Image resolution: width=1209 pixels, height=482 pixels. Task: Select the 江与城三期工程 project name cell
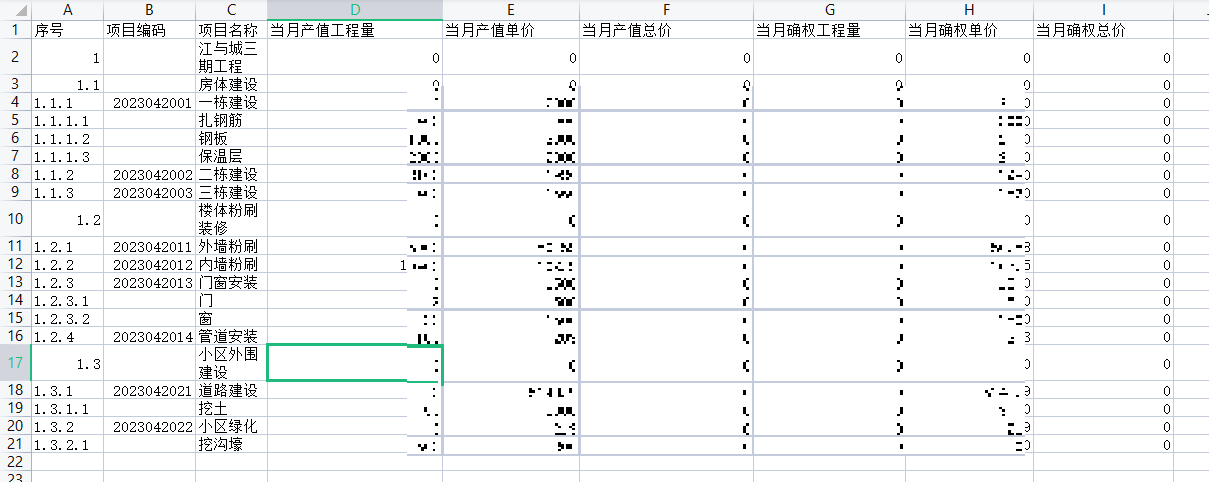(x=231, y=58)
